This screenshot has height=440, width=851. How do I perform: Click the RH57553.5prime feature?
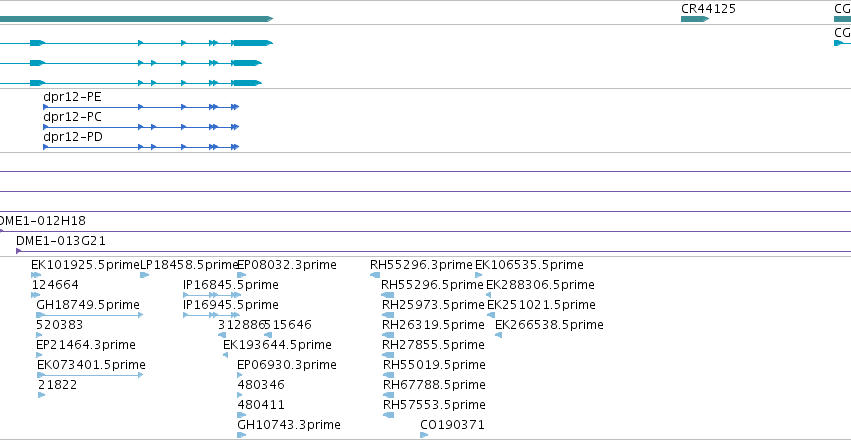389,415
